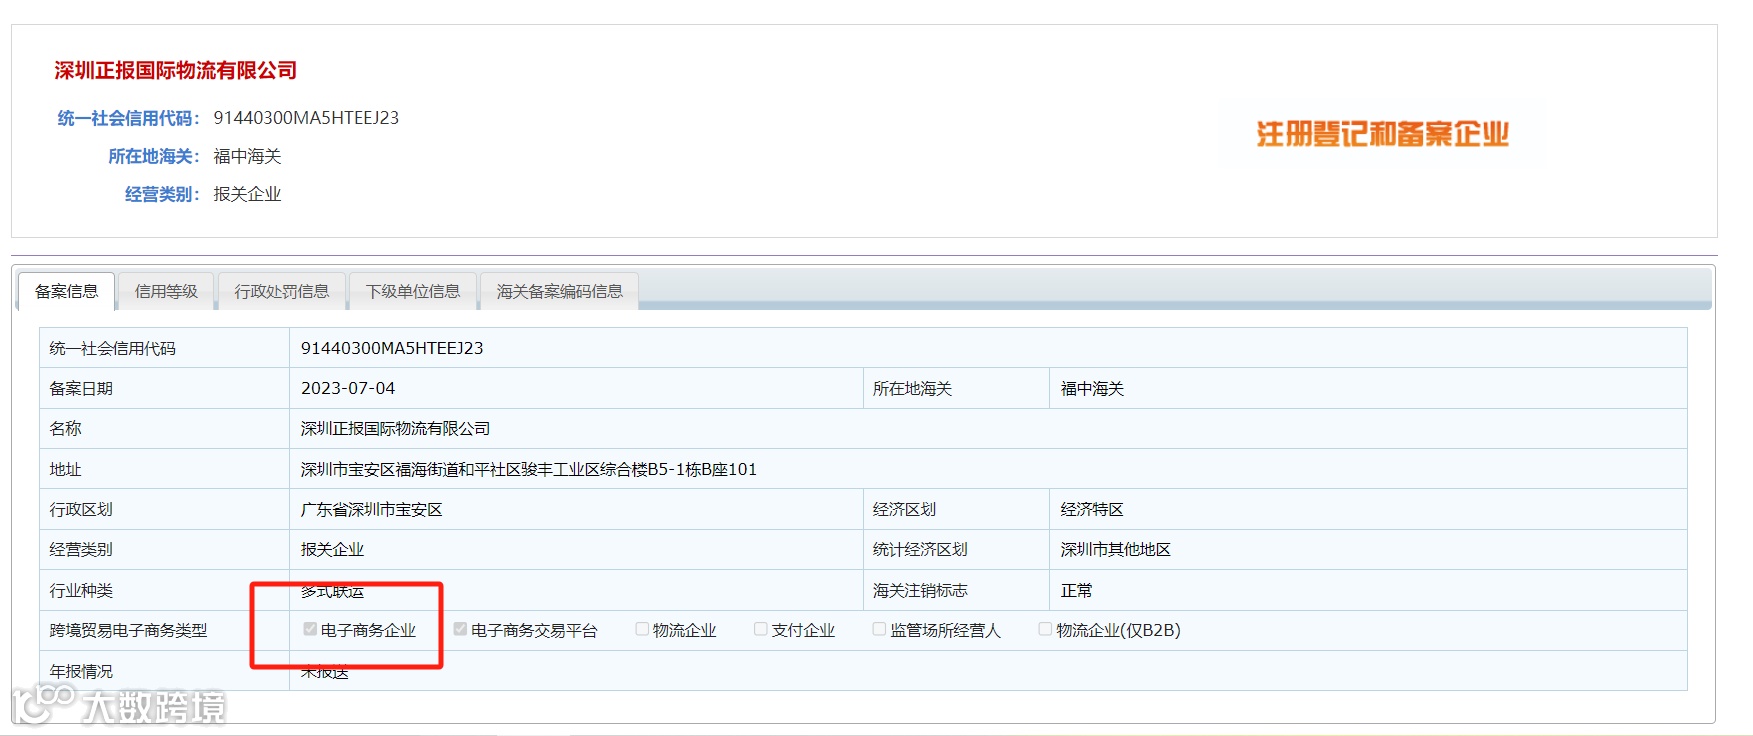Image resolution: width=1753 pixels, height=736 pixels.
Task: Check the 物流企业(仅B2B) checkbox
Action: tap(1045, 629)
